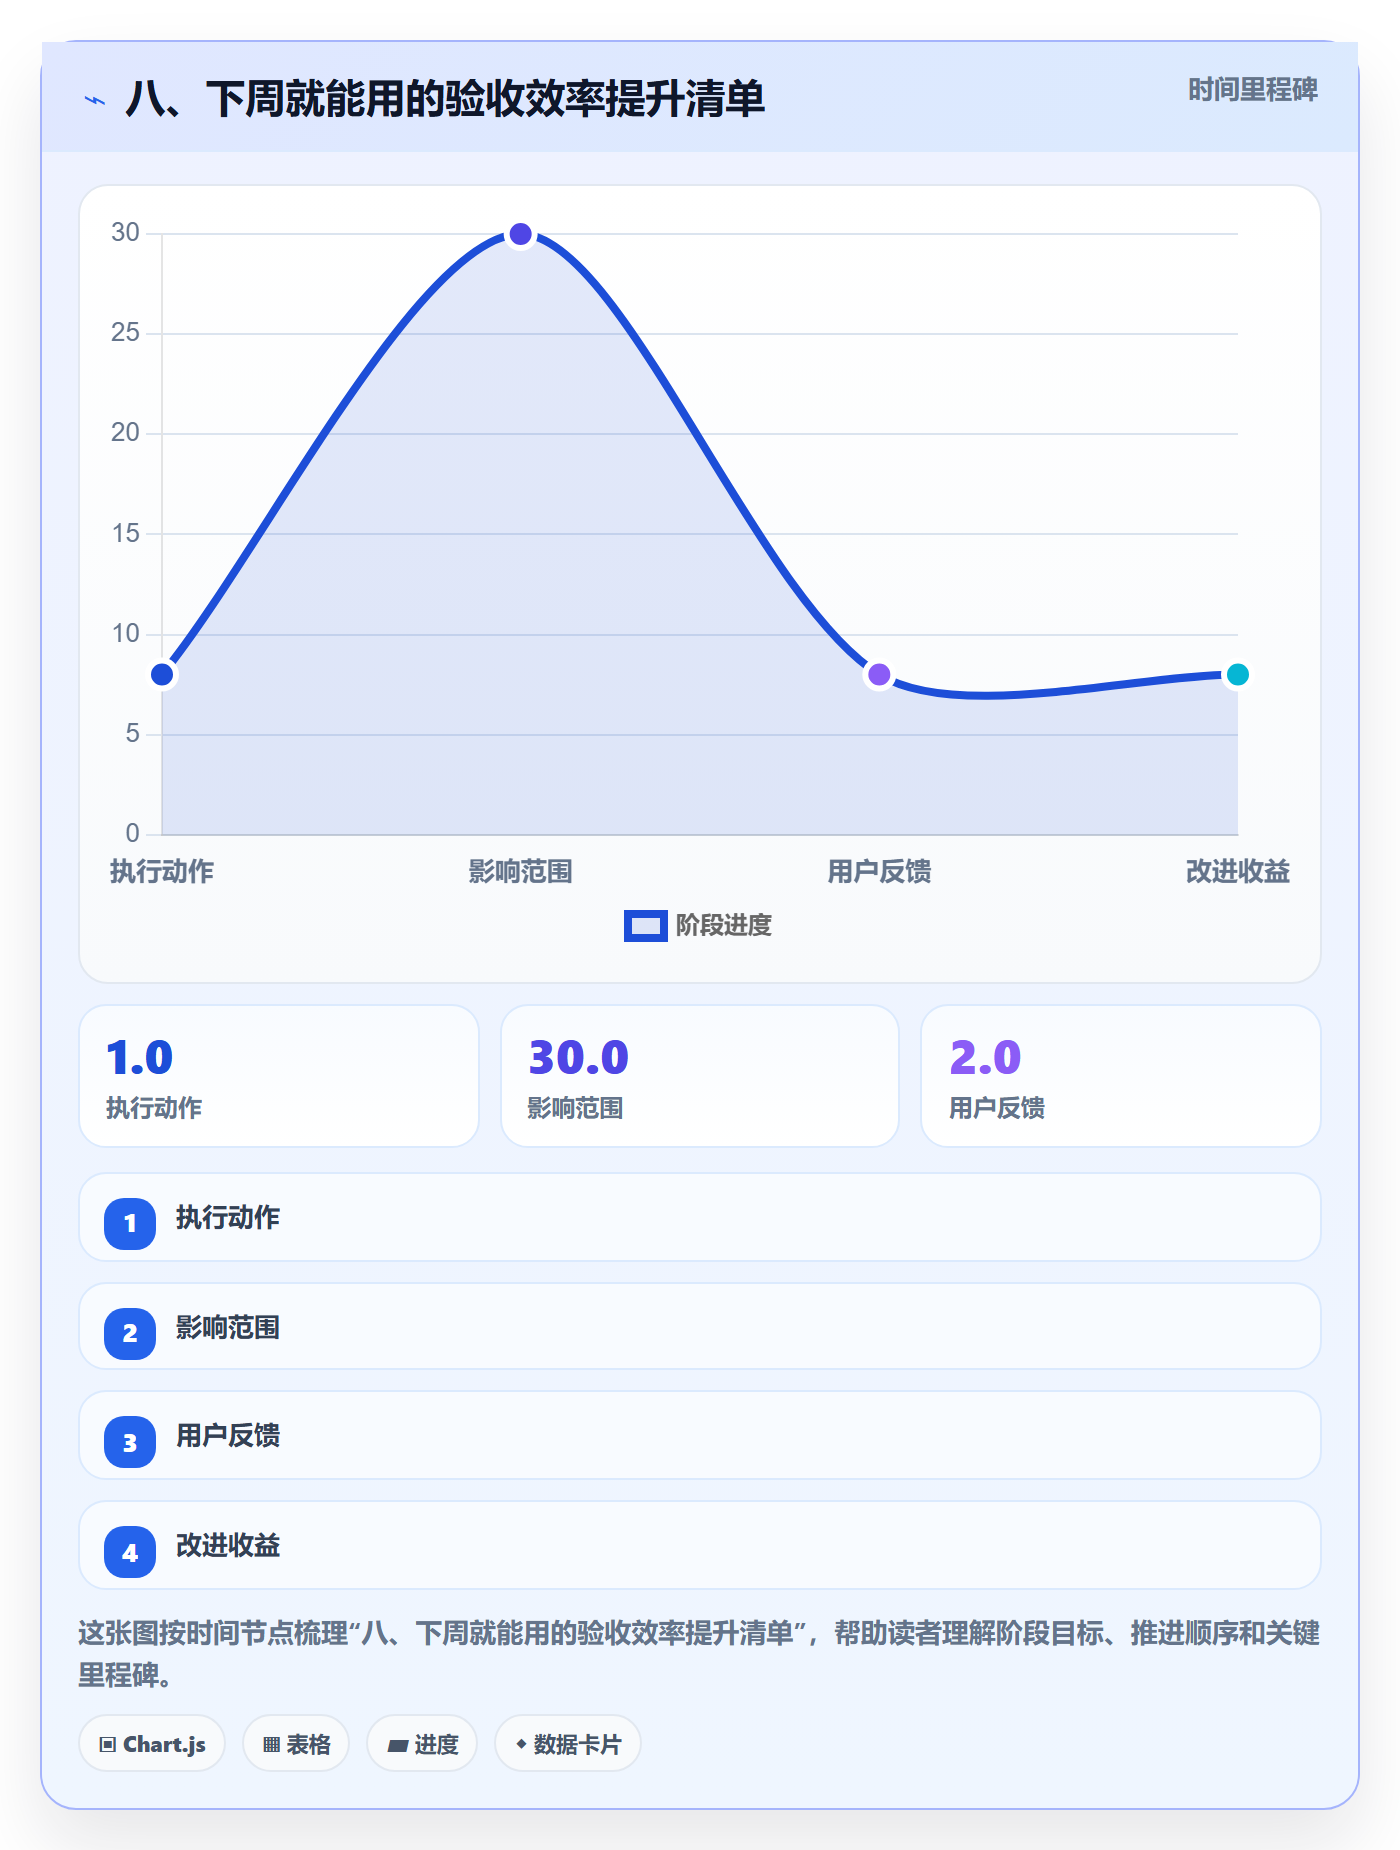The width and height of the screenshot is (1400, 1850).
Task: Open the 影响范围 list row text
Action: (x=228, y=1328)
